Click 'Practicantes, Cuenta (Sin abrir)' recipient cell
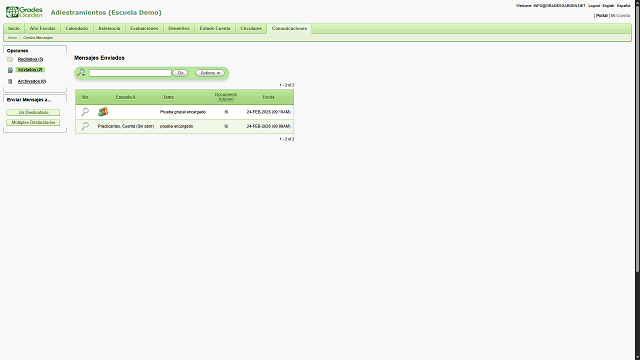 126,127
